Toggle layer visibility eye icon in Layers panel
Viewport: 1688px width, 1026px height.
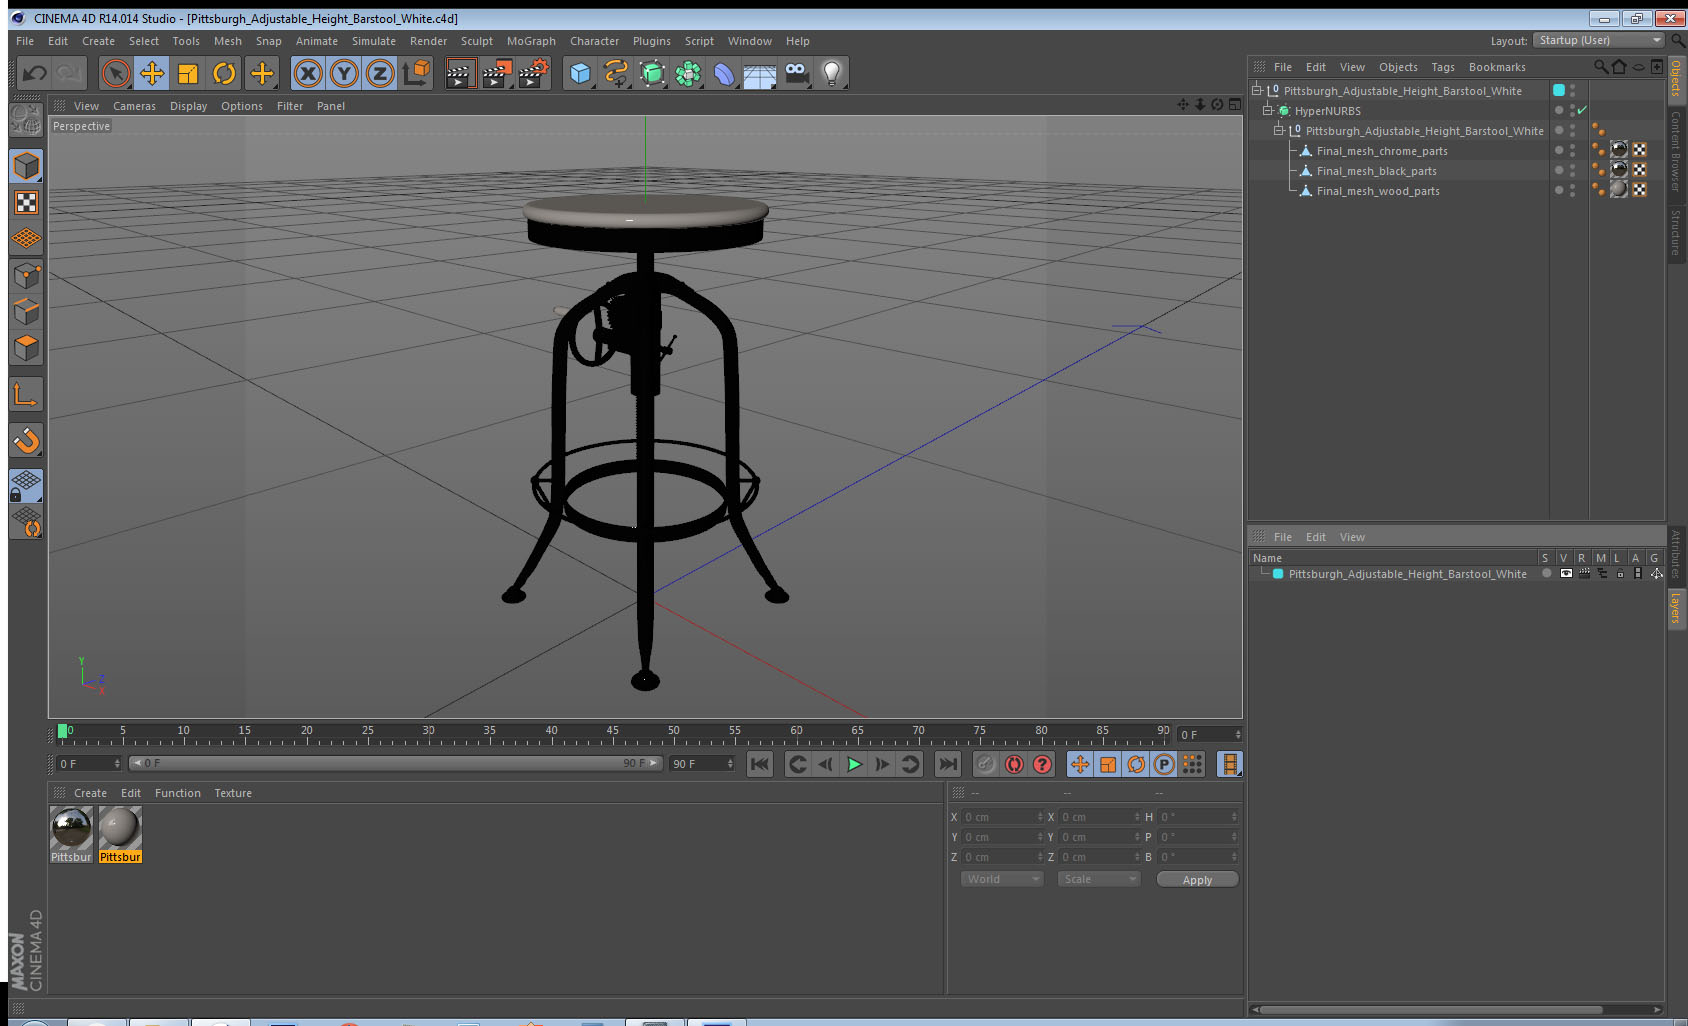[1566, 574]
